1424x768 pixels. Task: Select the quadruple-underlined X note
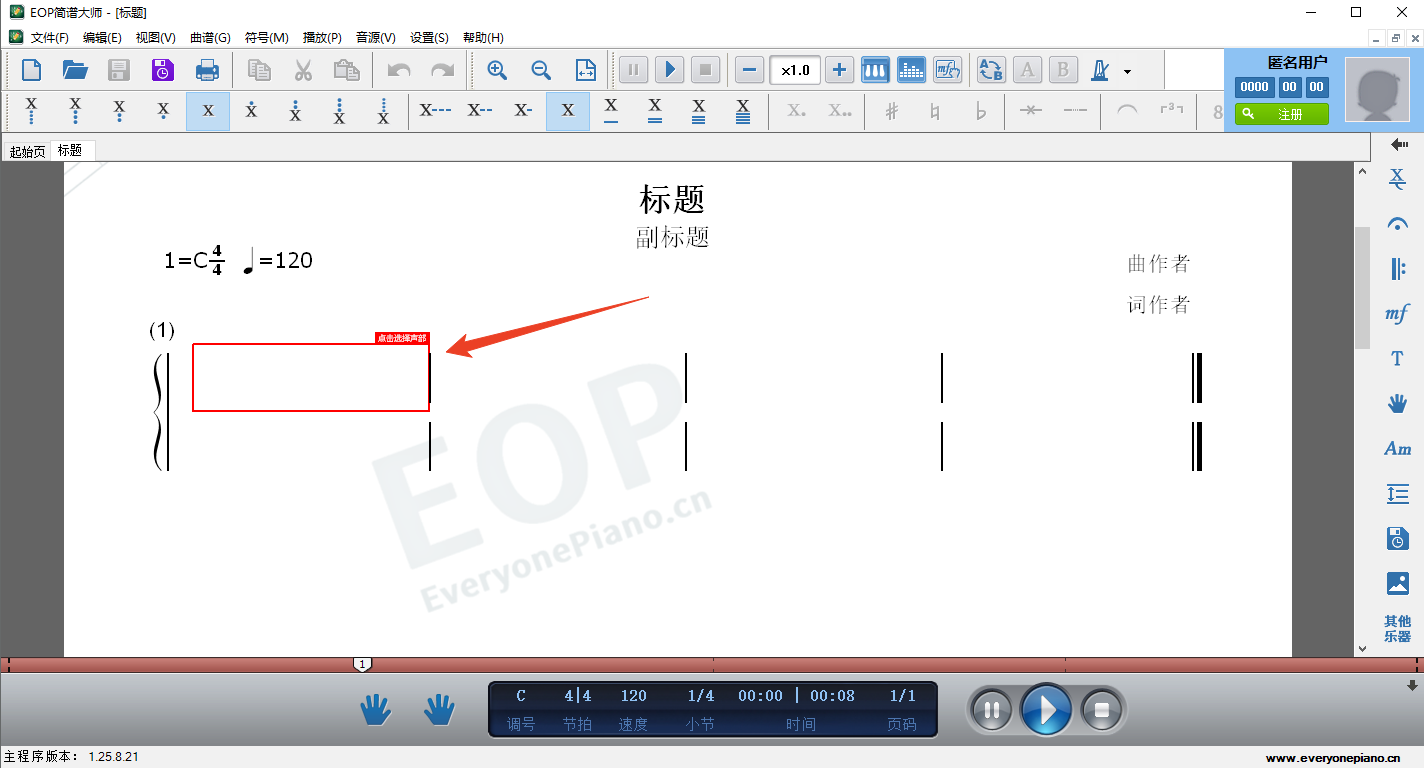pos(743,111)
